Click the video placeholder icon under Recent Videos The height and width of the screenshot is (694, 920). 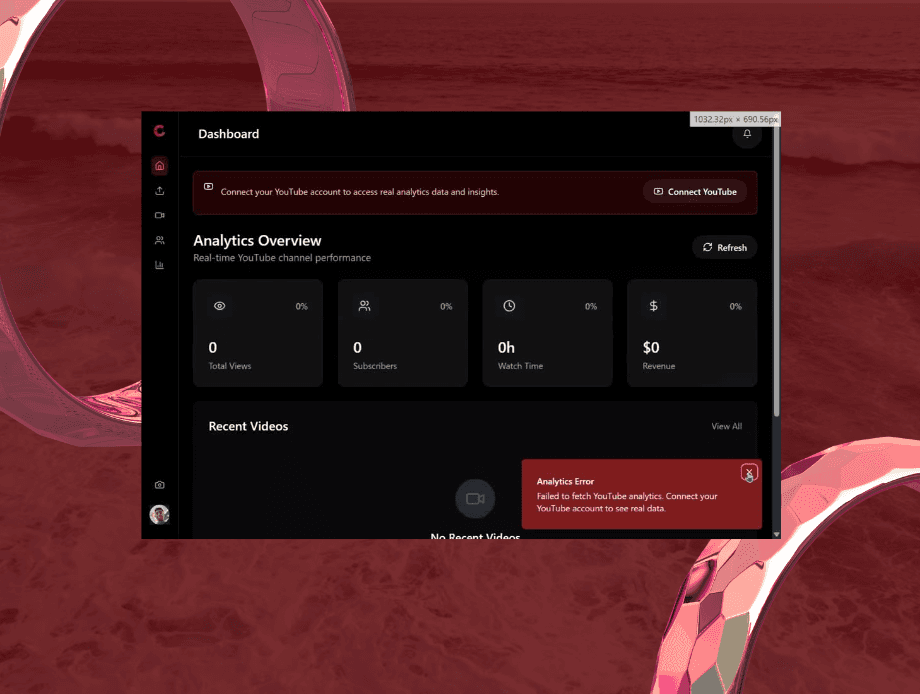[475, 499]
